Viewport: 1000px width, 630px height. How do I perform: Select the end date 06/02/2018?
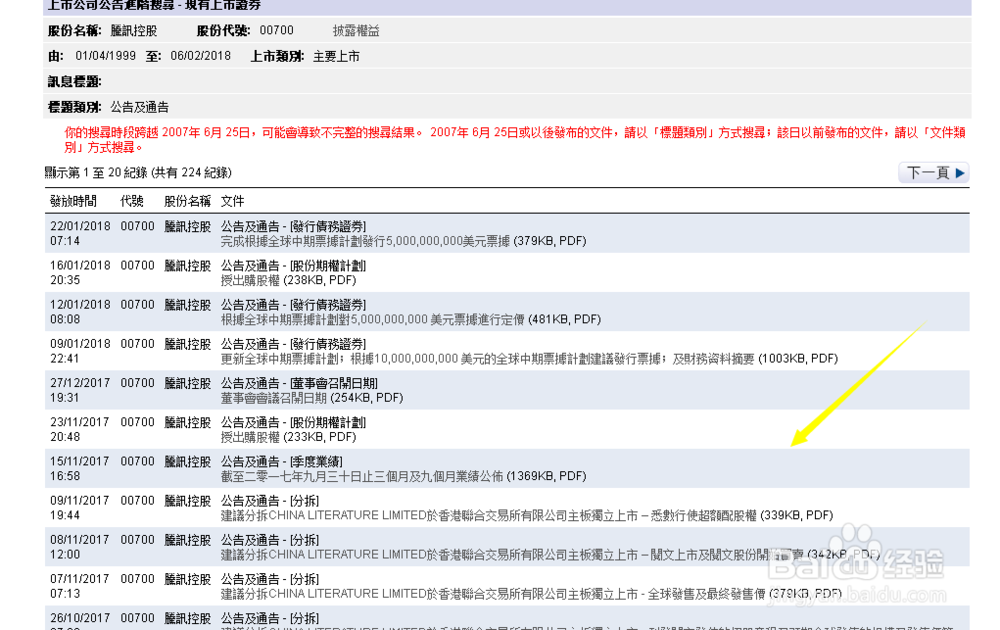point(201,56)
